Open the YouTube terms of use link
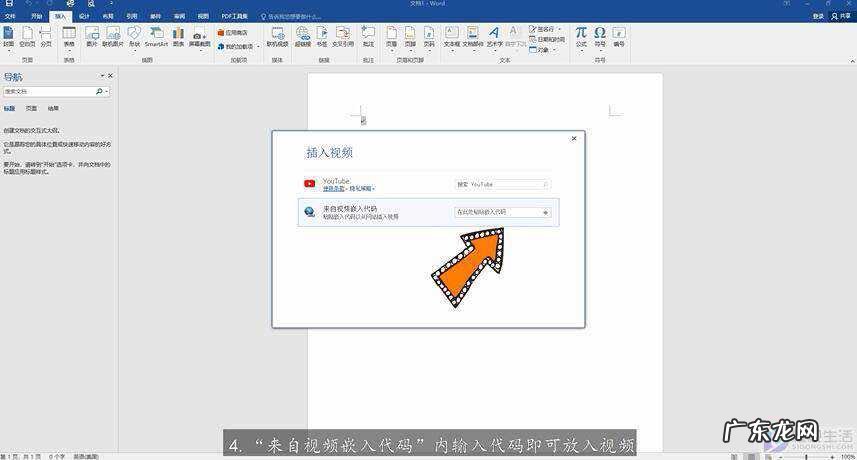Viewport: 857px width, 460px height. coord(333,188)
